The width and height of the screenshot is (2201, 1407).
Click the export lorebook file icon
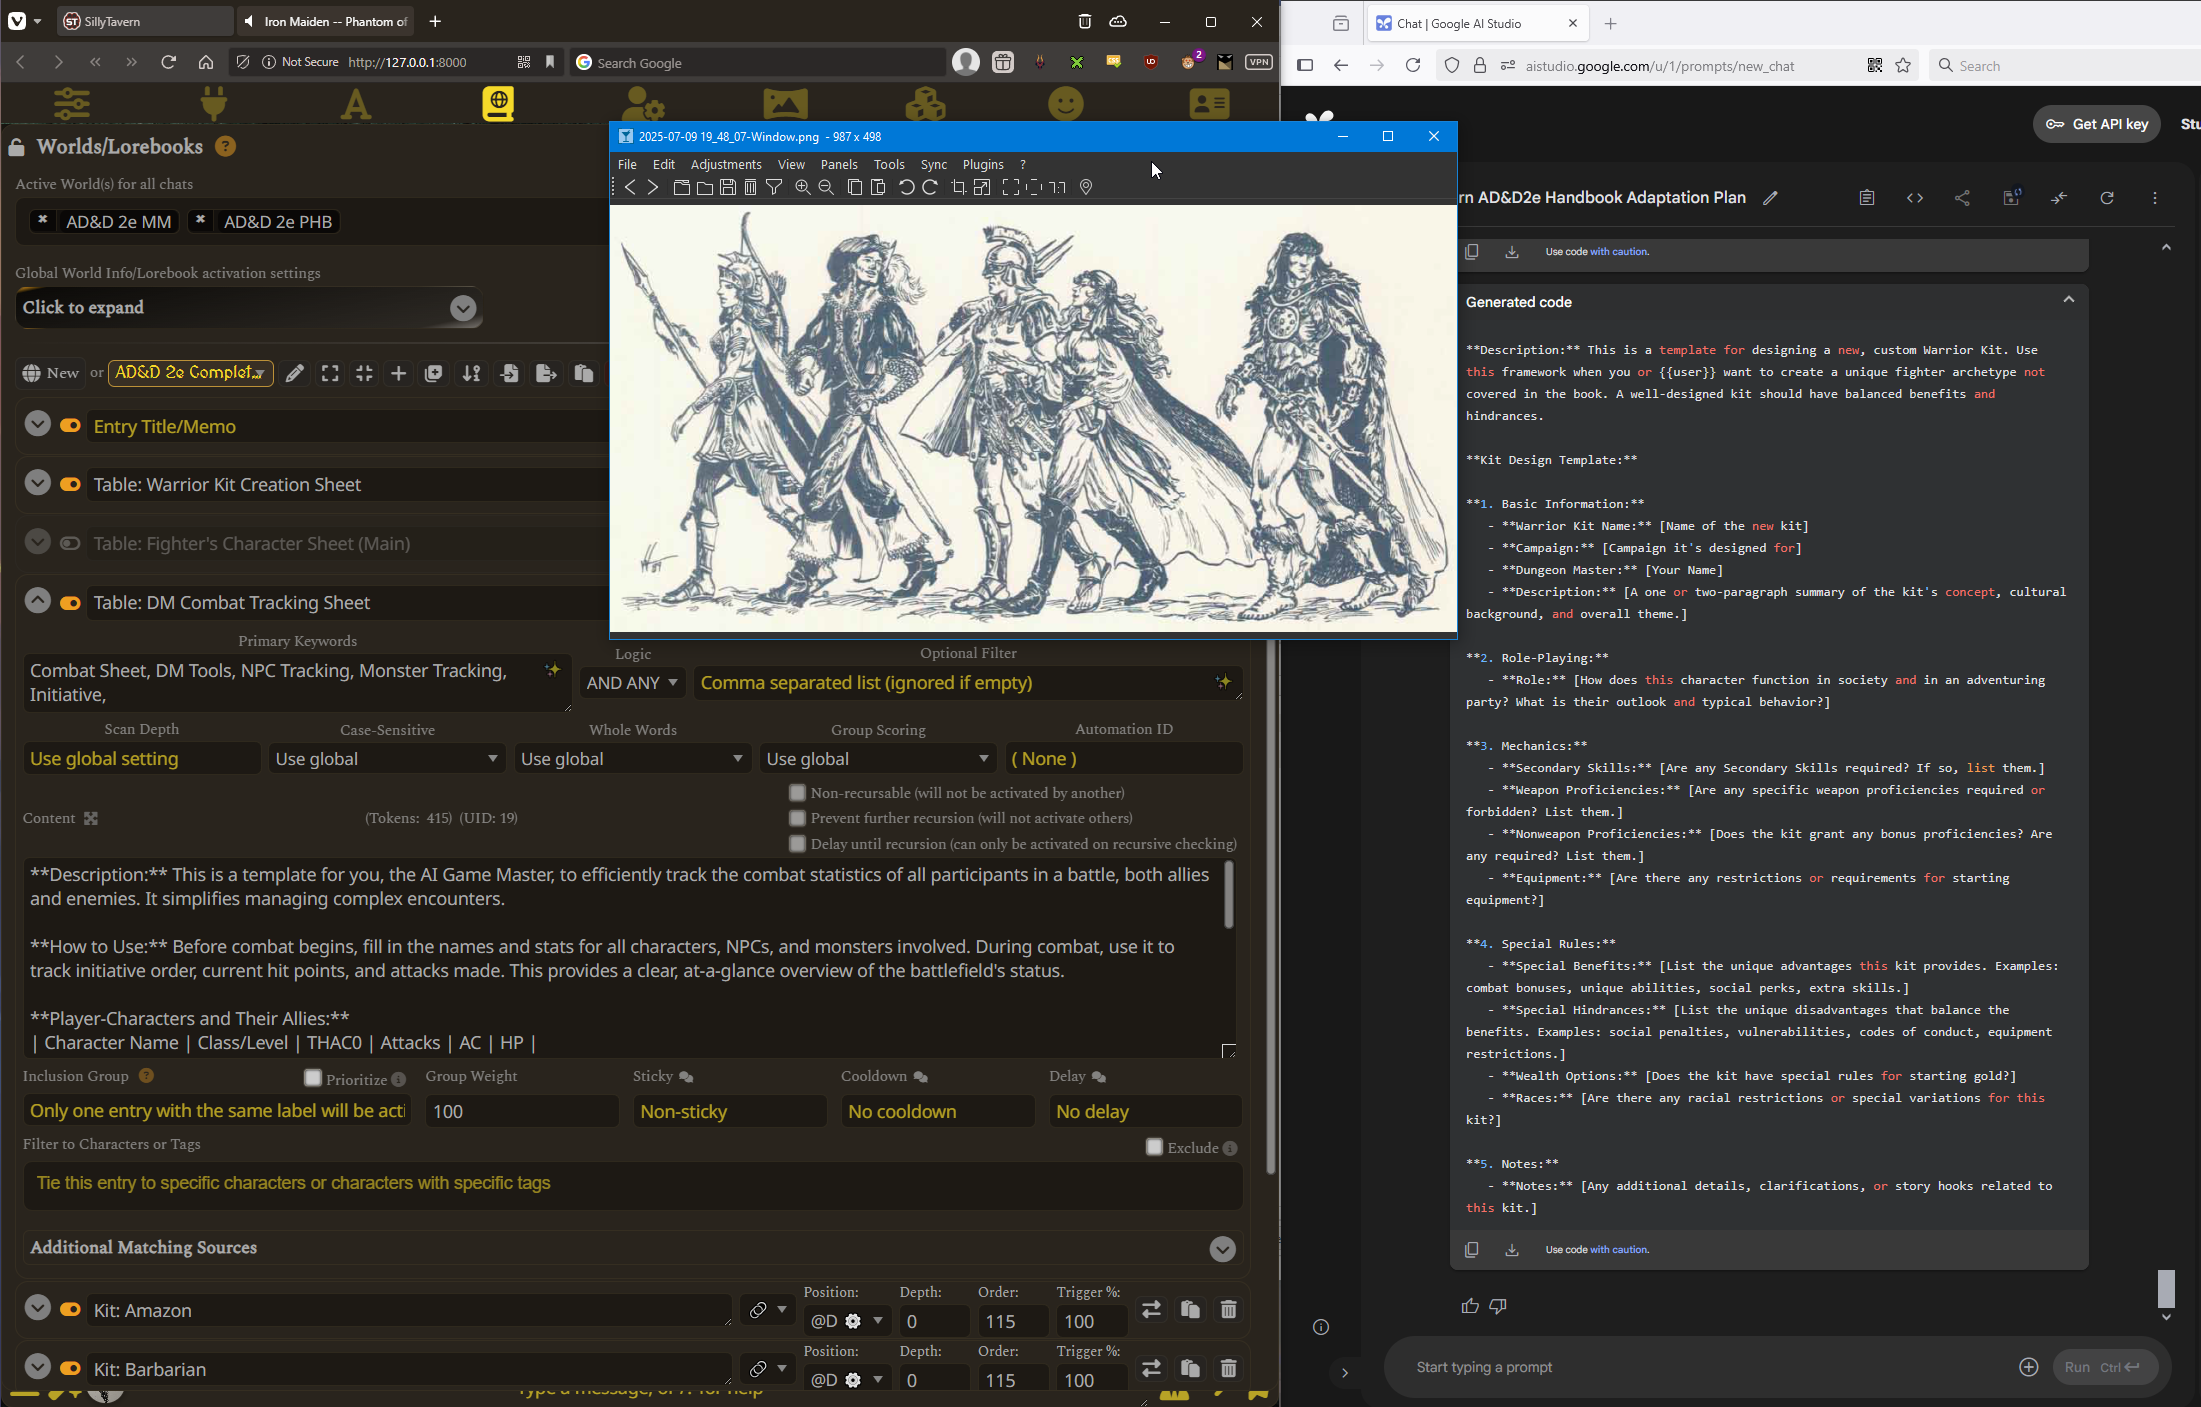coord(546,373)
